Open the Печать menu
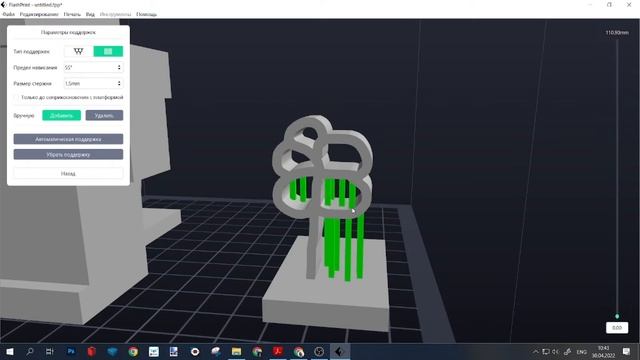Viewport: 640px width, 360px height. (x=72, y=14)
